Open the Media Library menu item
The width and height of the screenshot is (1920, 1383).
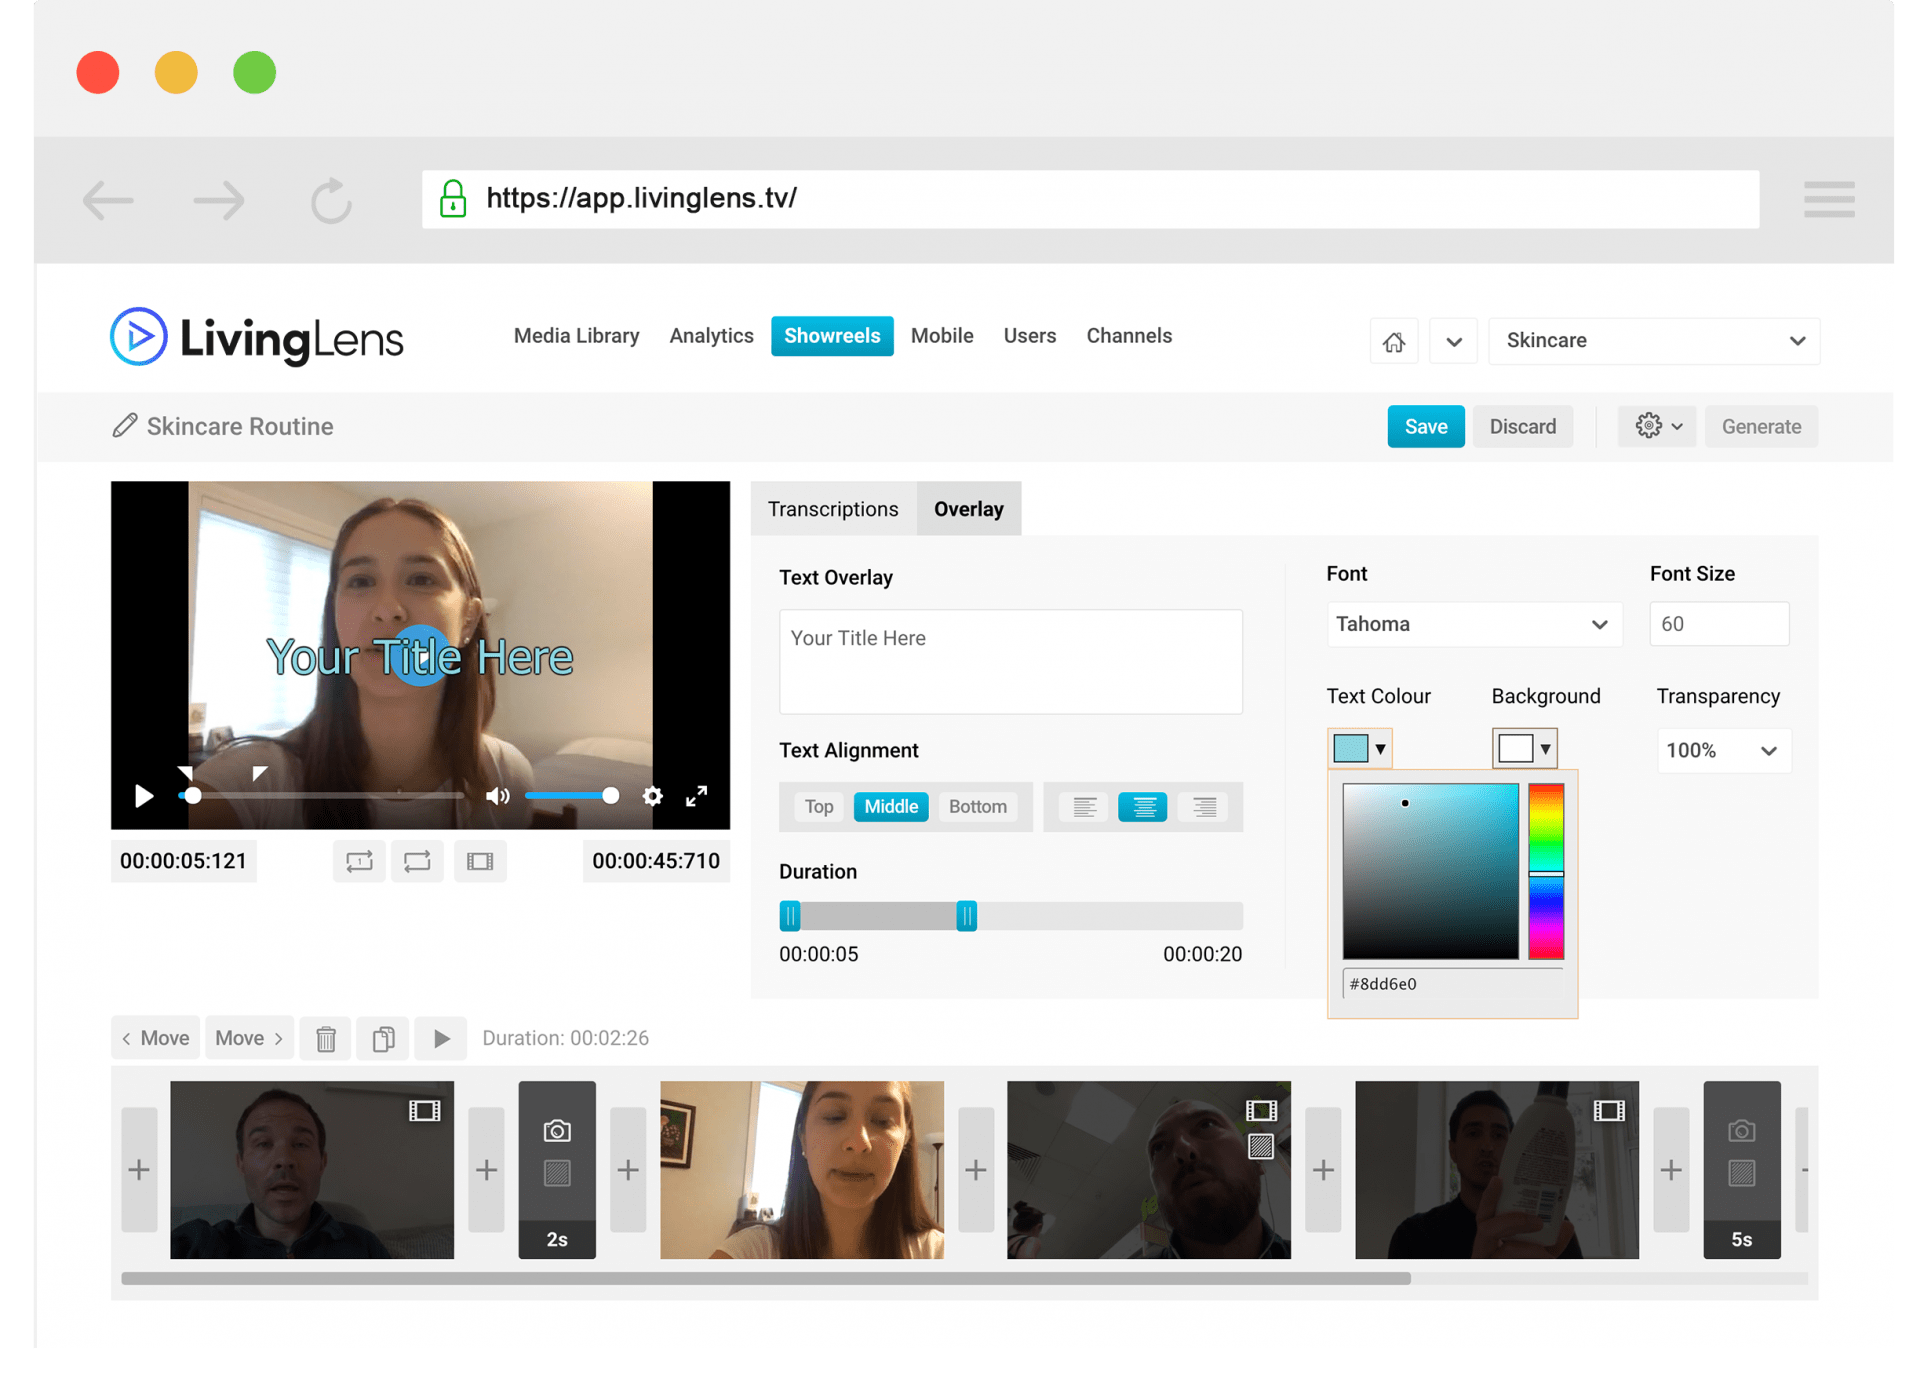[x=576, y=336]
